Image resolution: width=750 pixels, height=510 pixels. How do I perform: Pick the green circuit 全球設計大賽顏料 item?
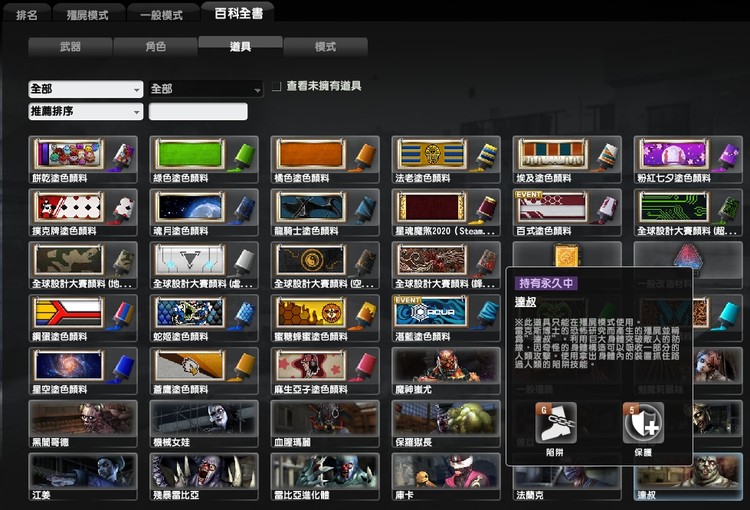coord(688,212)
